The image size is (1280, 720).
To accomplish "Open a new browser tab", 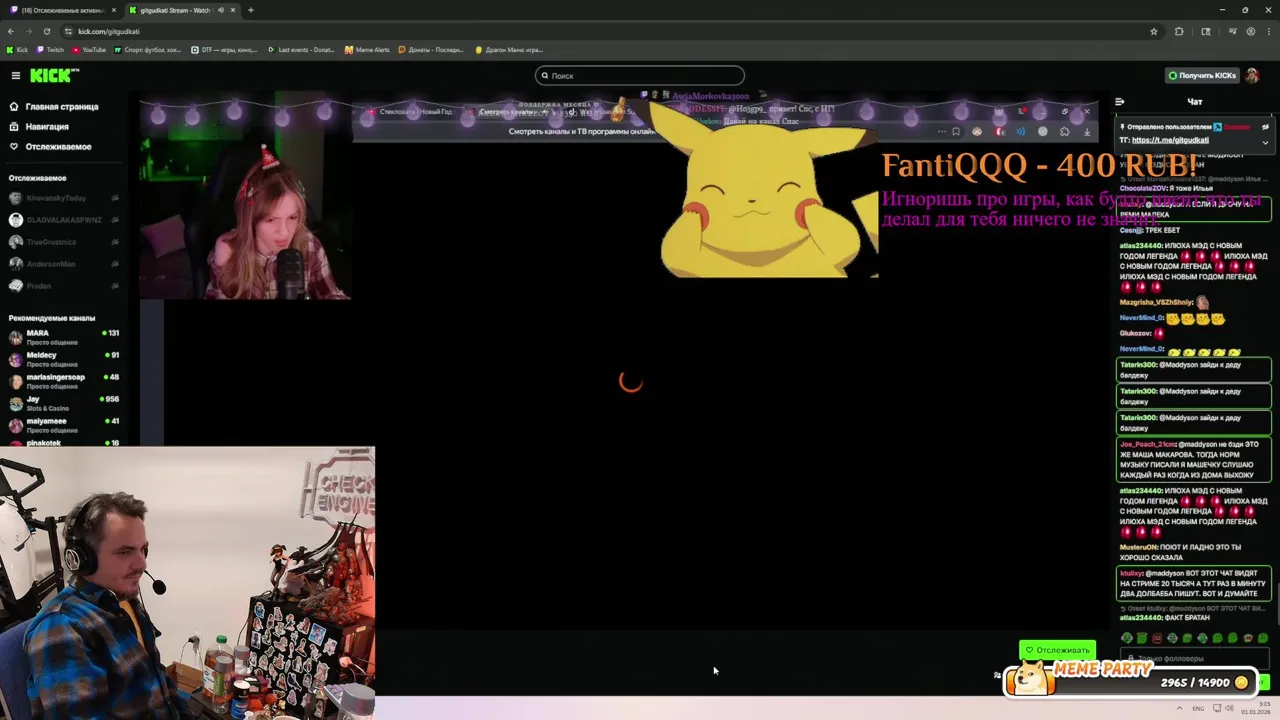I will pos(250,10).
